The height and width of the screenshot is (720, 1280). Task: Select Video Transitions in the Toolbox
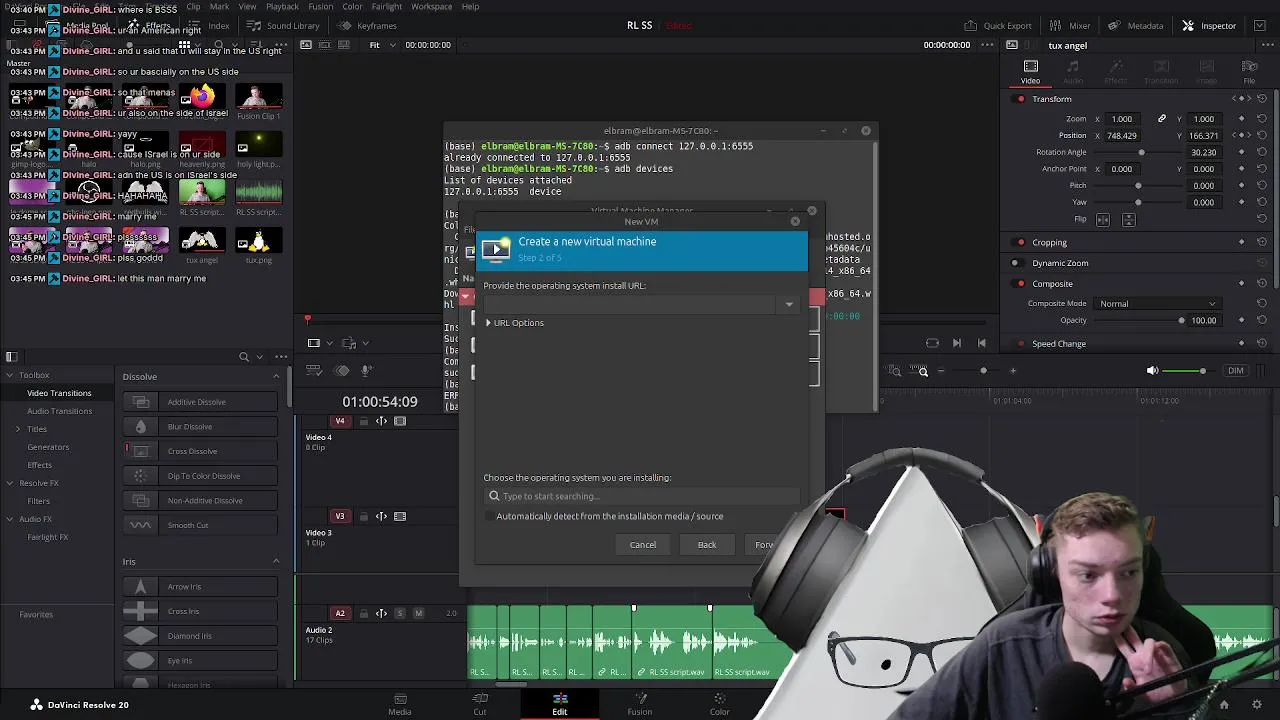[59, 393]
